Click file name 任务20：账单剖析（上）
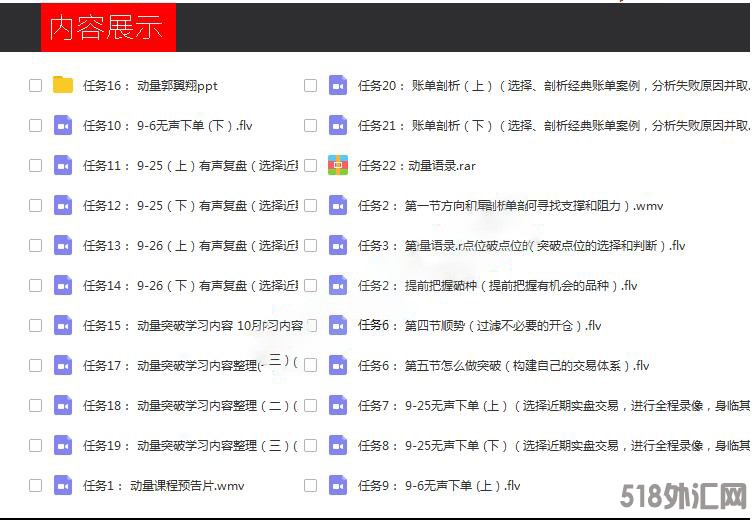Viewport: 754px width, 520px height. (554, 86)
